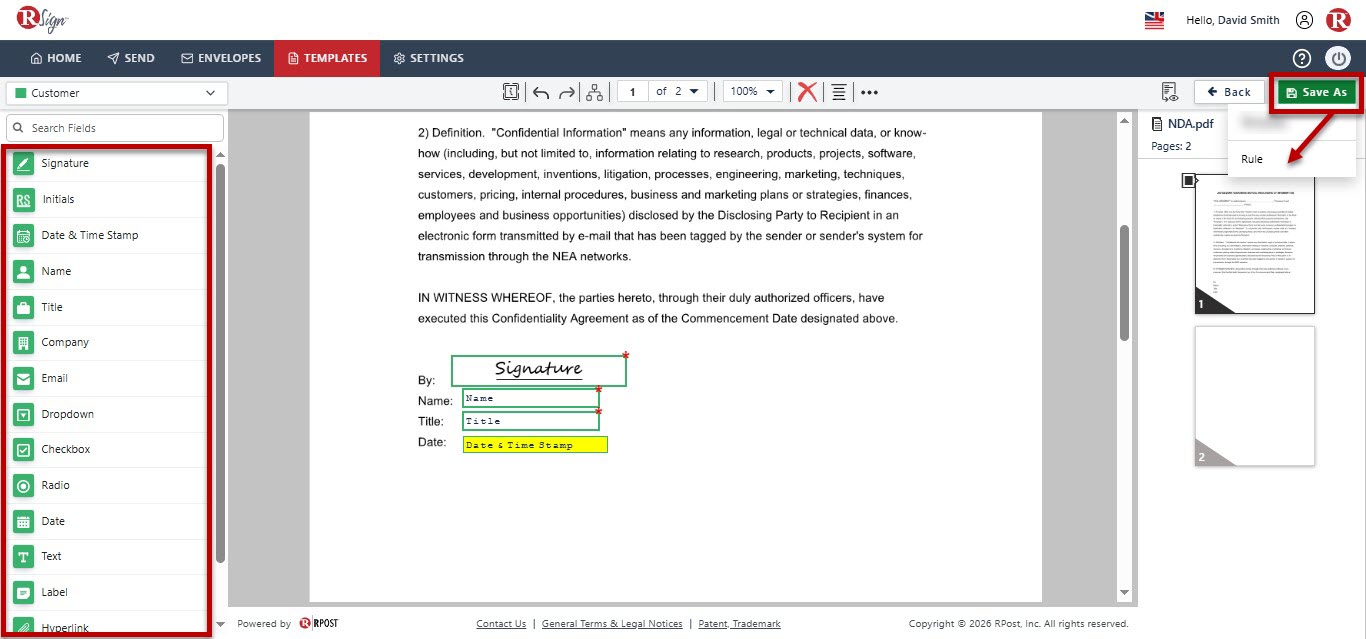Select the Title field in sidebar
1366x639 pixels.
[109, 307]
